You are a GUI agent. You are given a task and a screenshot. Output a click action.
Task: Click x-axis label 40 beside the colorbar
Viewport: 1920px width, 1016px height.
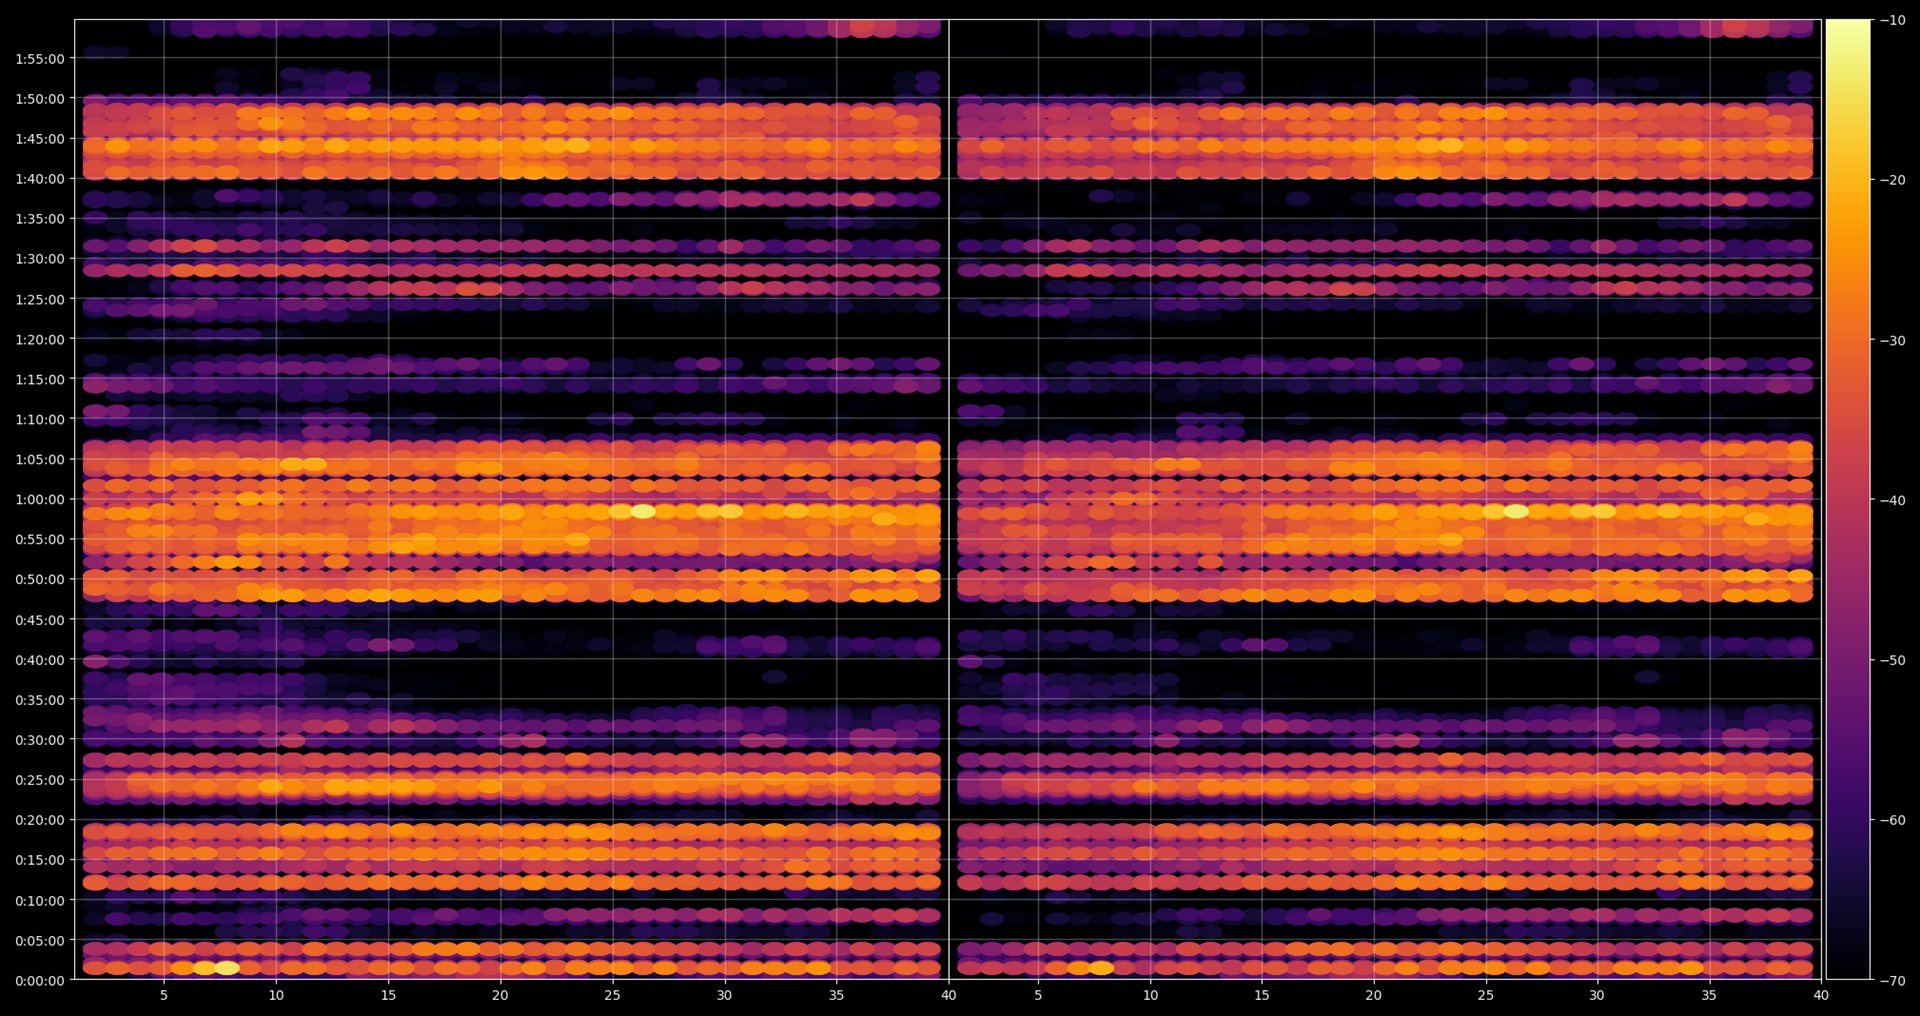click(x=1821, y=995)
